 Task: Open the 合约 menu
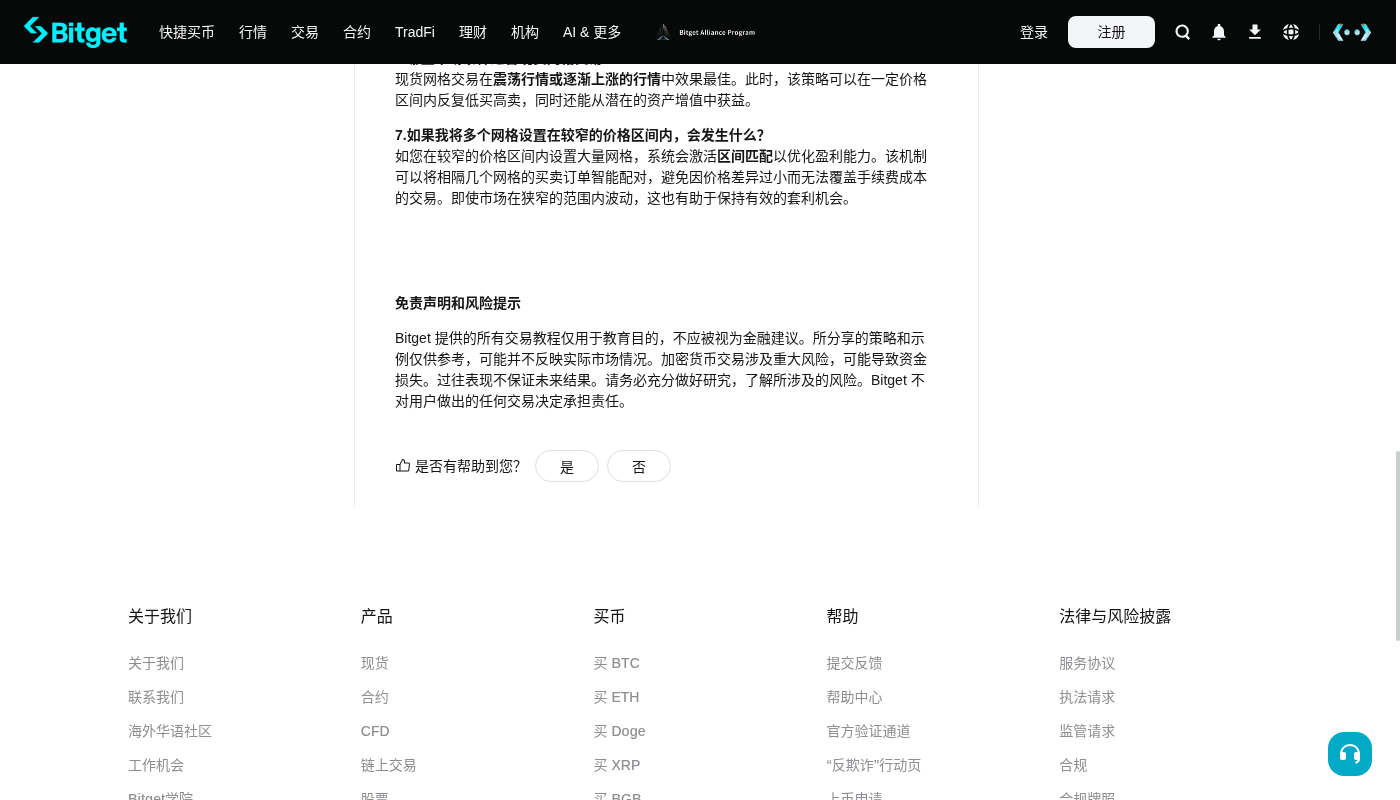(x=357, y=32)
